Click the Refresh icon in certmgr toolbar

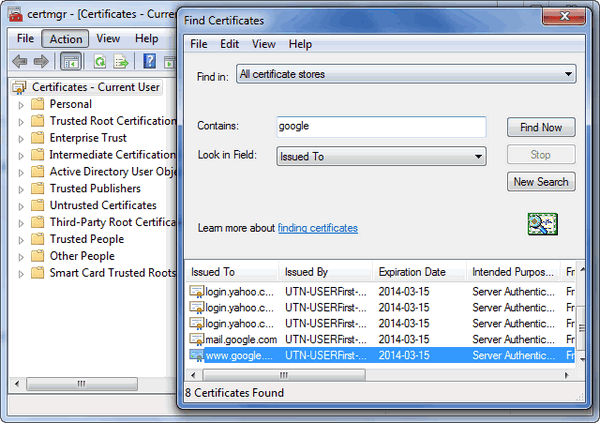tap(100, 61)
